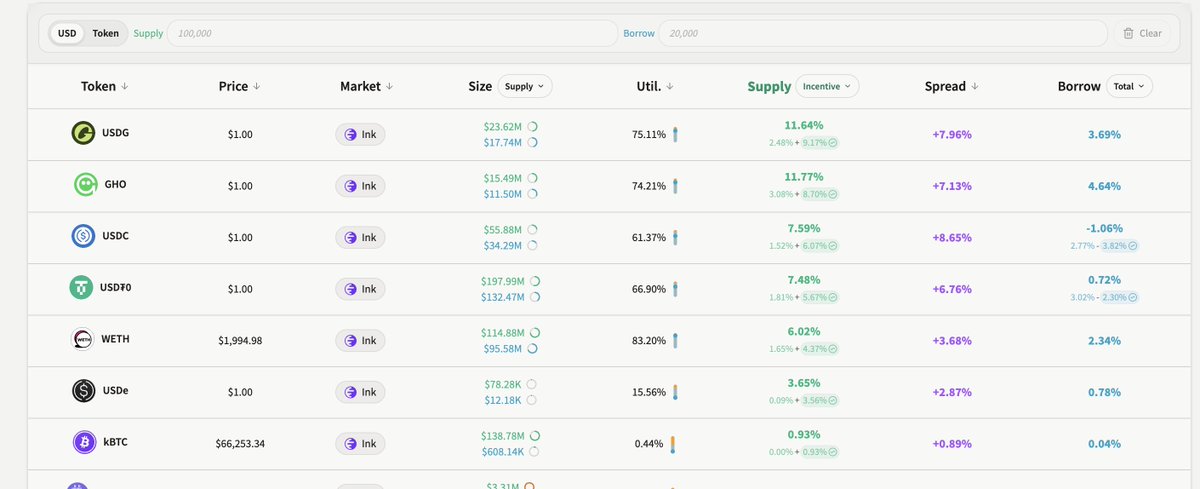Sort table by Price column

click(239, 86)
